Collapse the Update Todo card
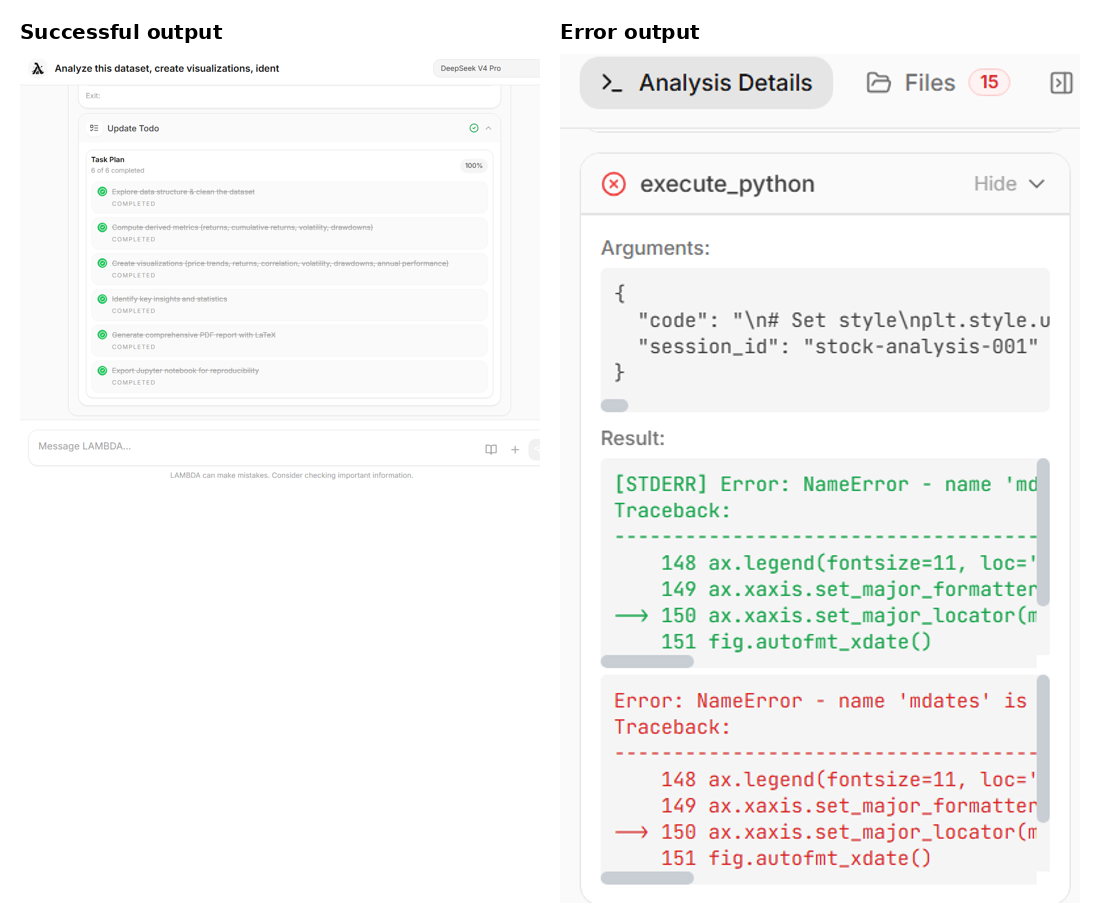Screen dimensions: 1100x923 point(488,128)
